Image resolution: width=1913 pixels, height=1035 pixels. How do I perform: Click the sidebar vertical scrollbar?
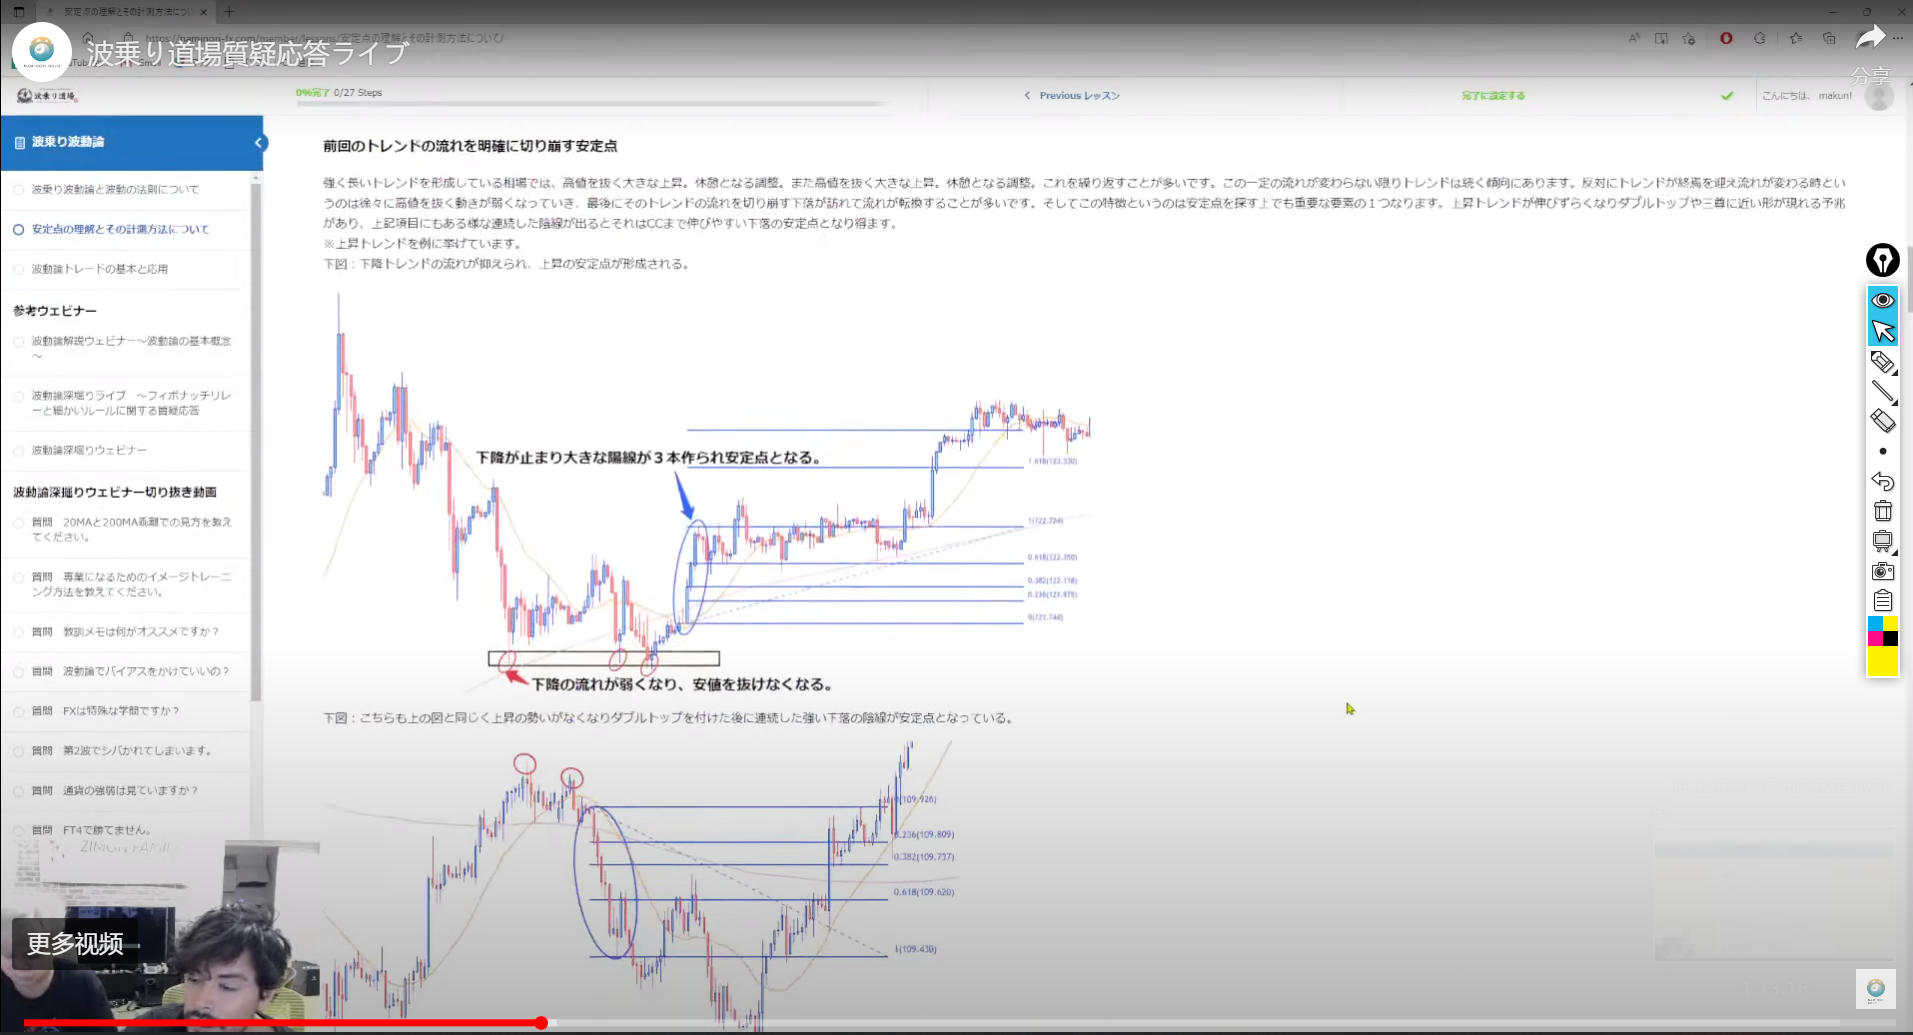(x=256, y=440)
